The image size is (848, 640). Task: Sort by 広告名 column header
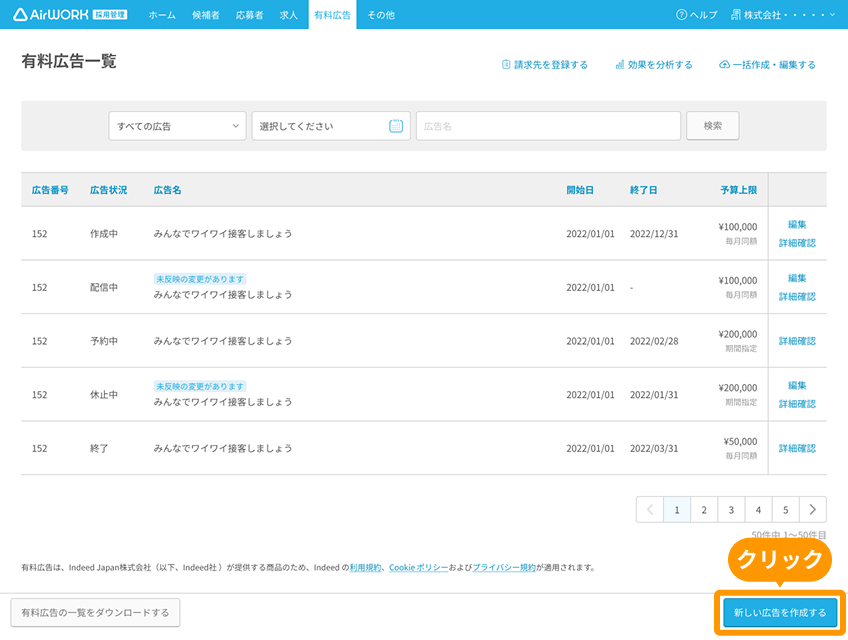168,190
